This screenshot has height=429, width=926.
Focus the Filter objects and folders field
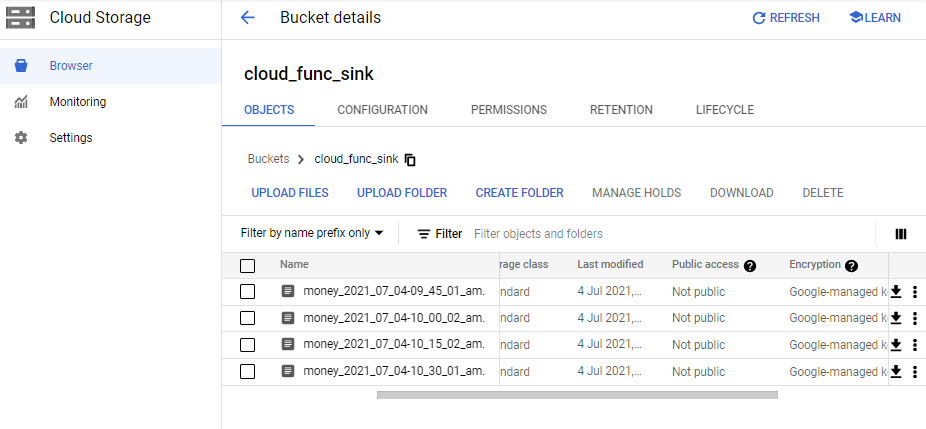point(600,234)
